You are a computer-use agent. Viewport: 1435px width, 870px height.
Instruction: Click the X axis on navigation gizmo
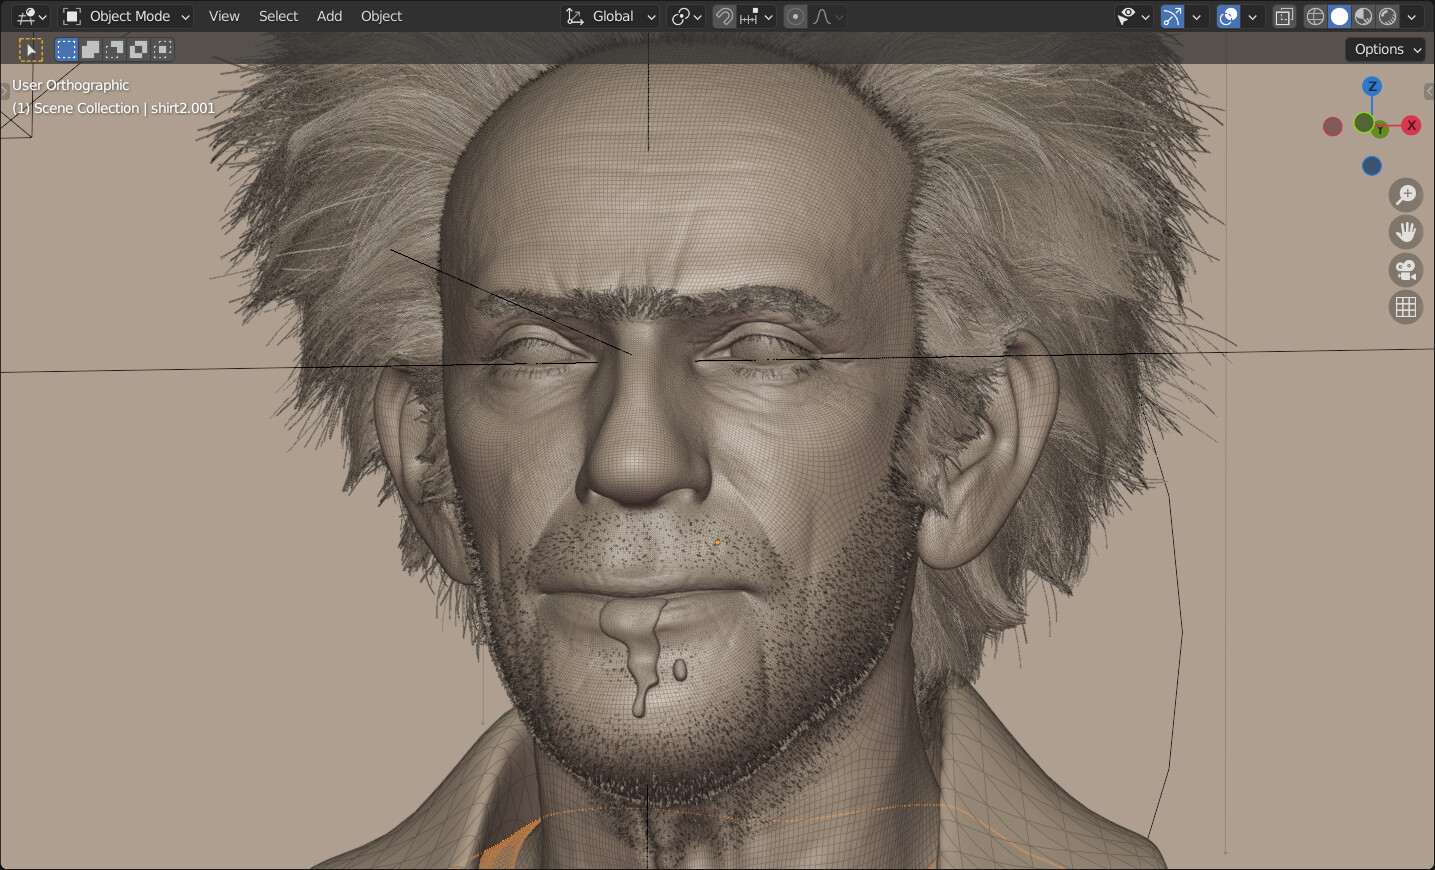[1411, 125]
